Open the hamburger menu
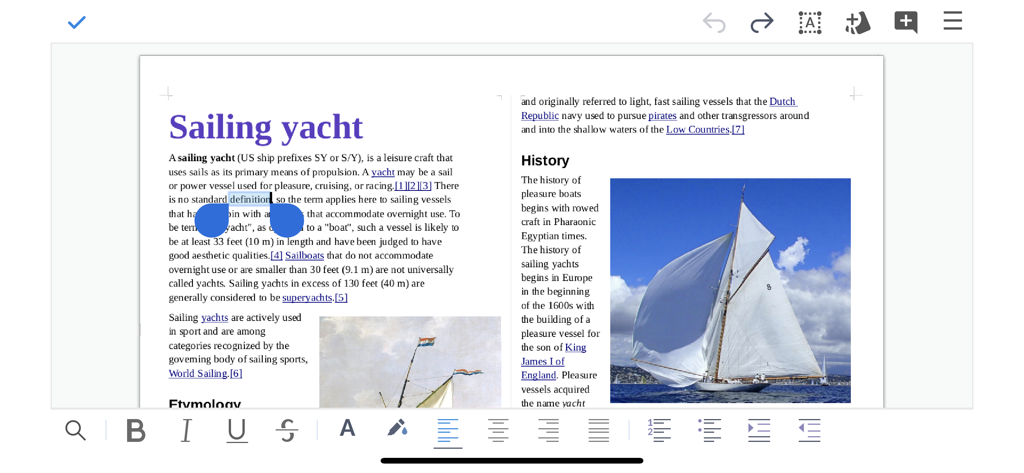Screen dimensions: 1024x473 tap(953, 21)
